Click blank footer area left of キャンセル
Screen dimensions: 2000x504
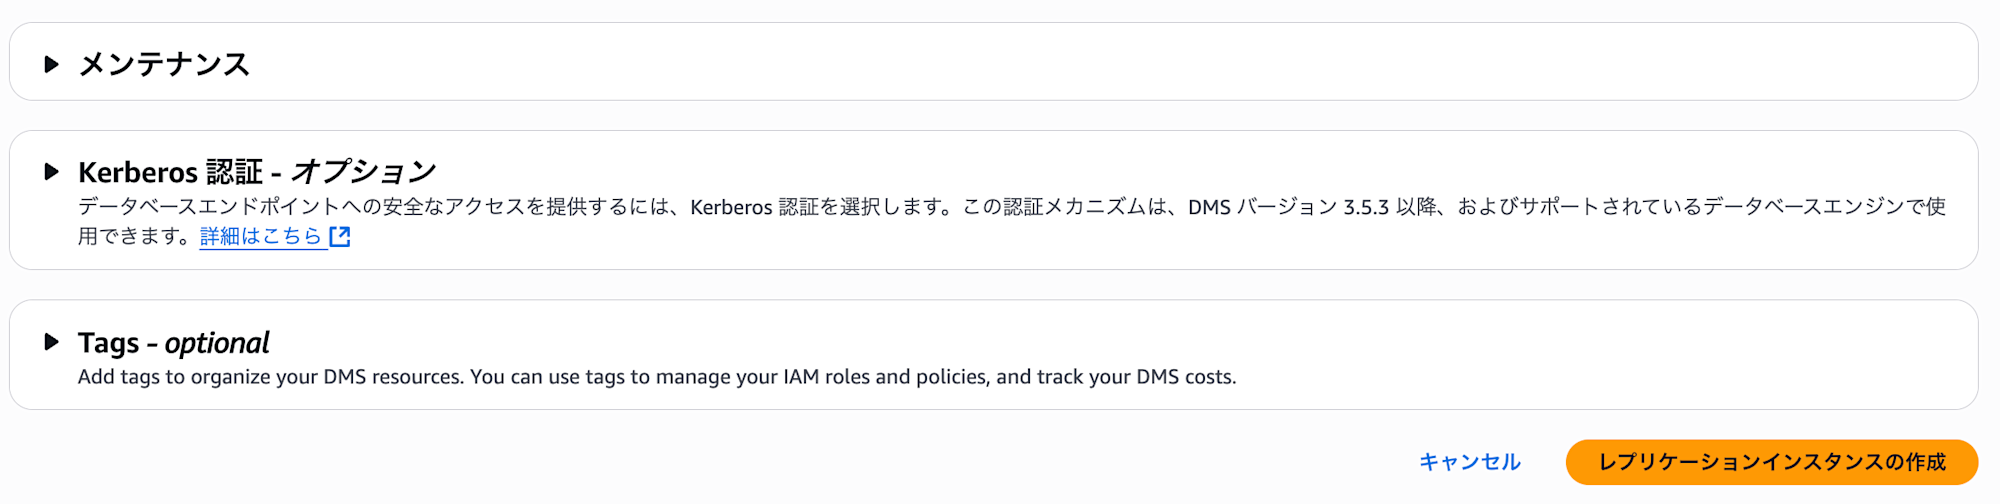coord(700,462)
